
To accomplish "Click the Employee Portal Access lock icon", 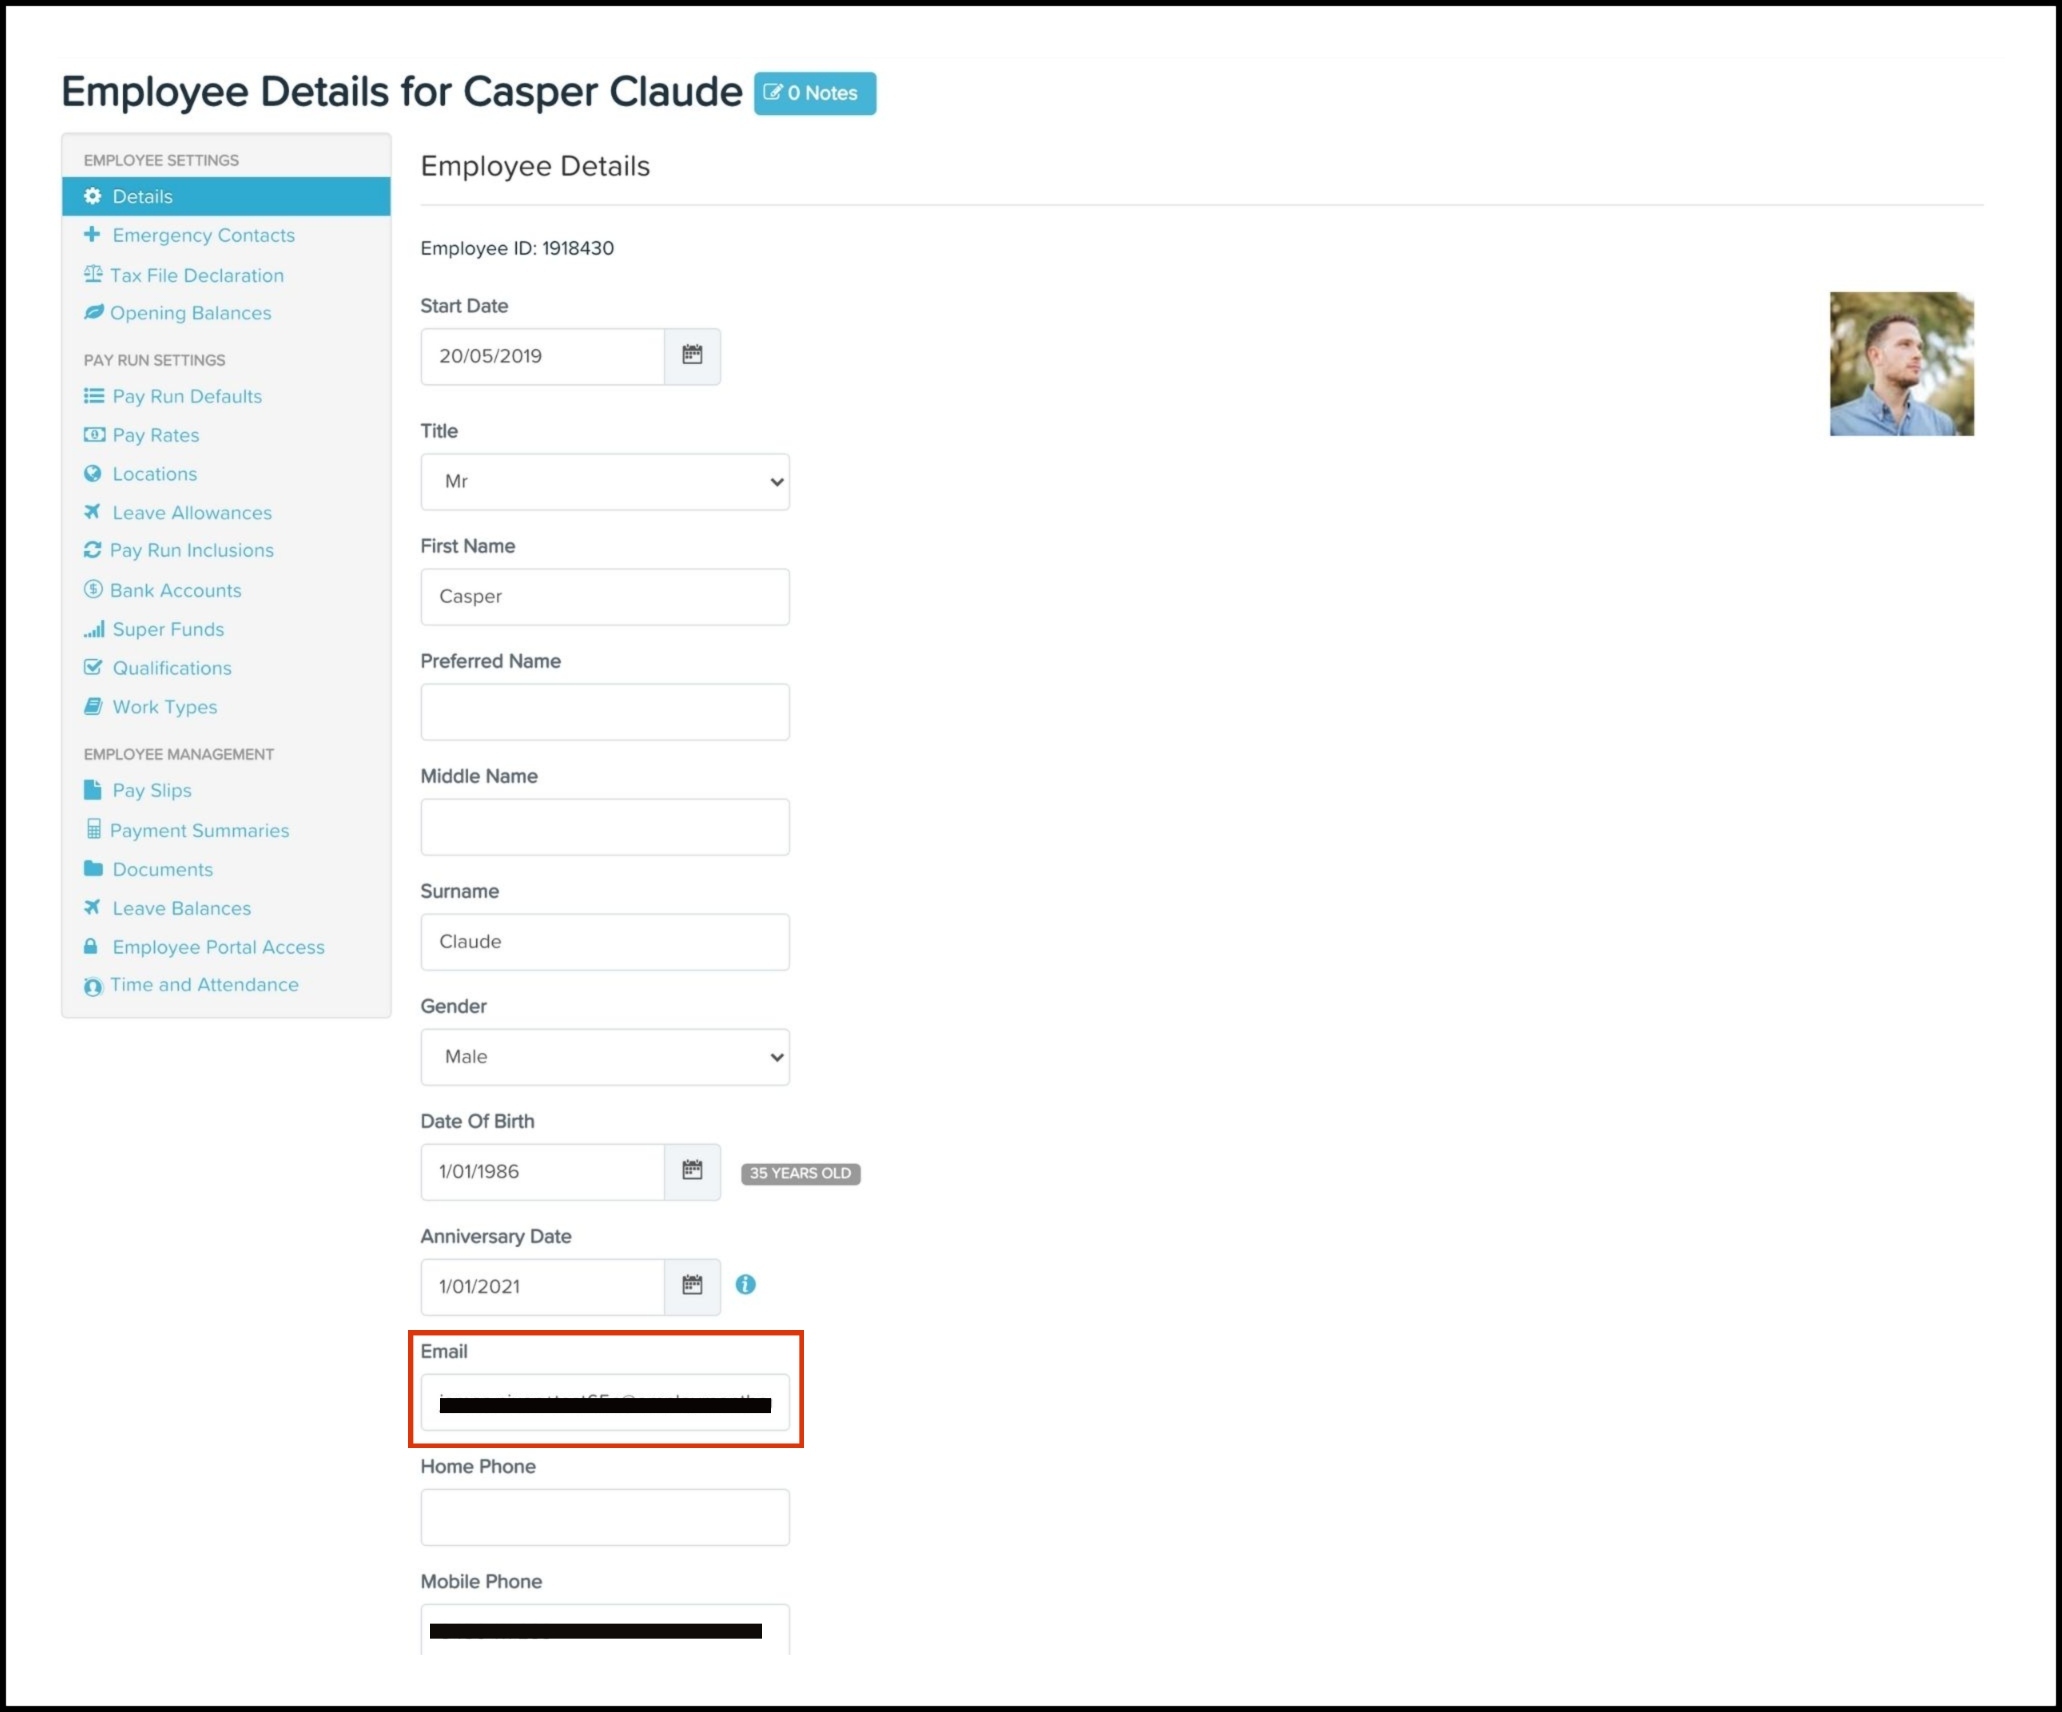I will tap(91, 946).
